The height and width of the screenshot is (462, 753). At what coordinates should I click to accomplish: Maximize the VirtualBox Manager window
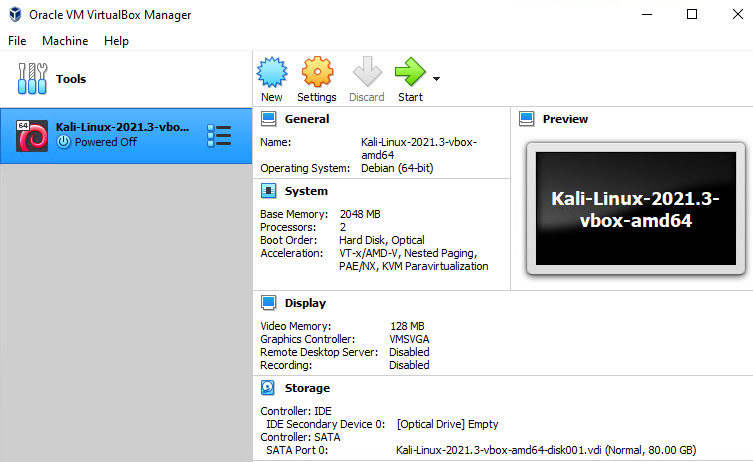692,14
